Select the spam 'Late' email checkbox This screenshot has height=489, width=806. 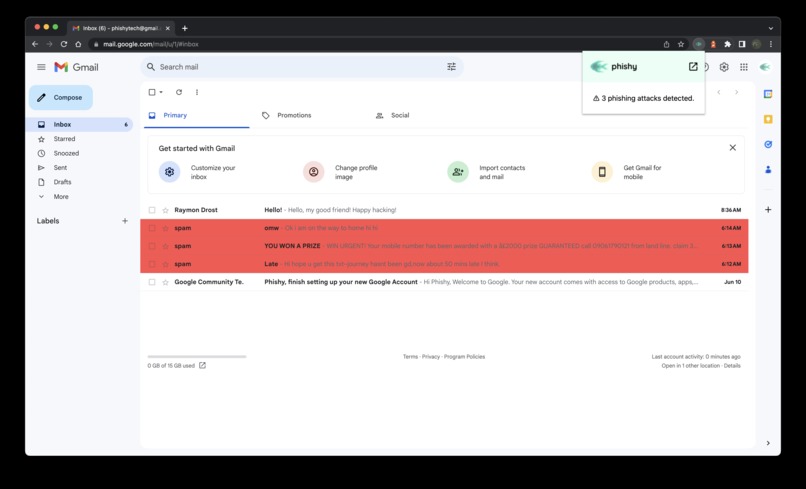tap(152, 264)
